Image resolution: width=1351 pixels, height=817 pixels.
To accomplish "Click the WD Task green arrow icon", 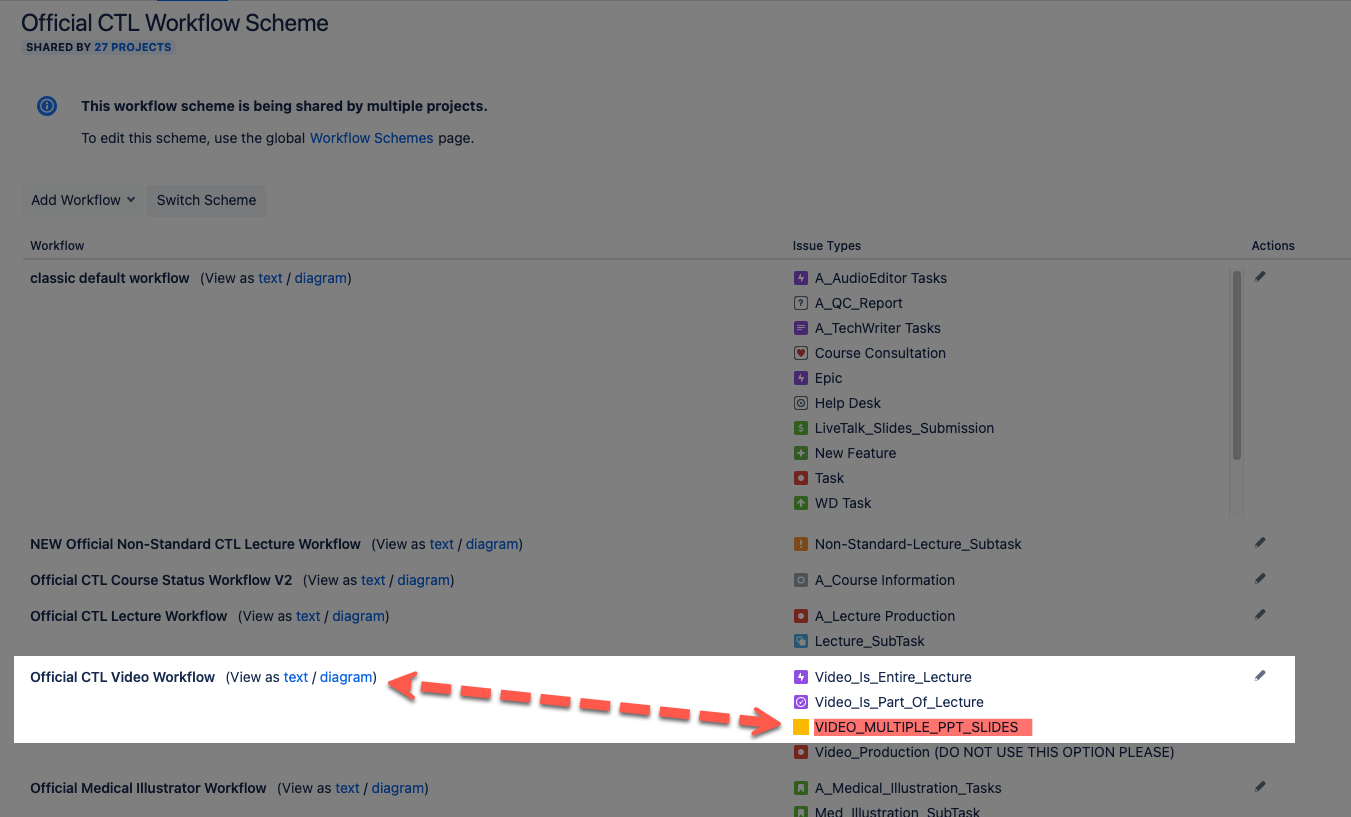I will 800,503.
